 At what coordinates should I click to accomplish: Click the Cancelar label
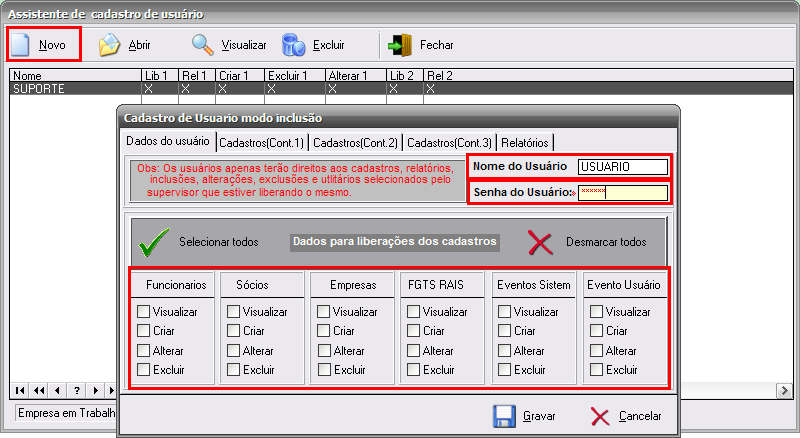click(640, 416)
